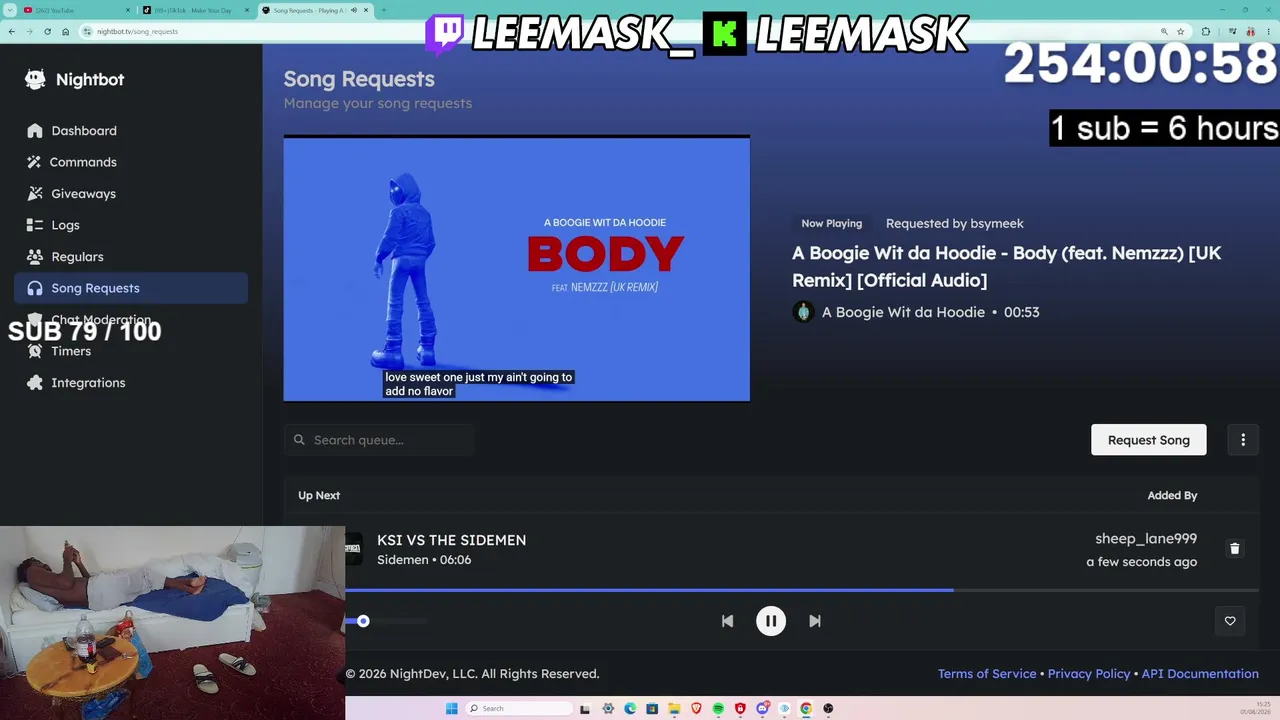
Task: Skip to the next song
Action: 815,621
